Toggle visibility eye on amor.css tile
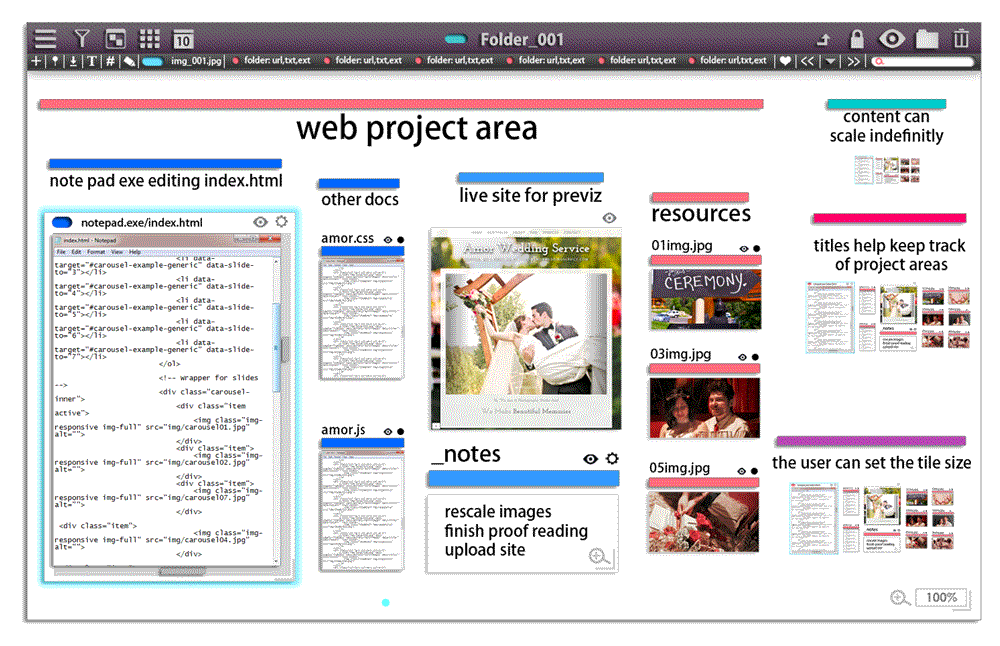The image size is (1000, 646). 388,240
